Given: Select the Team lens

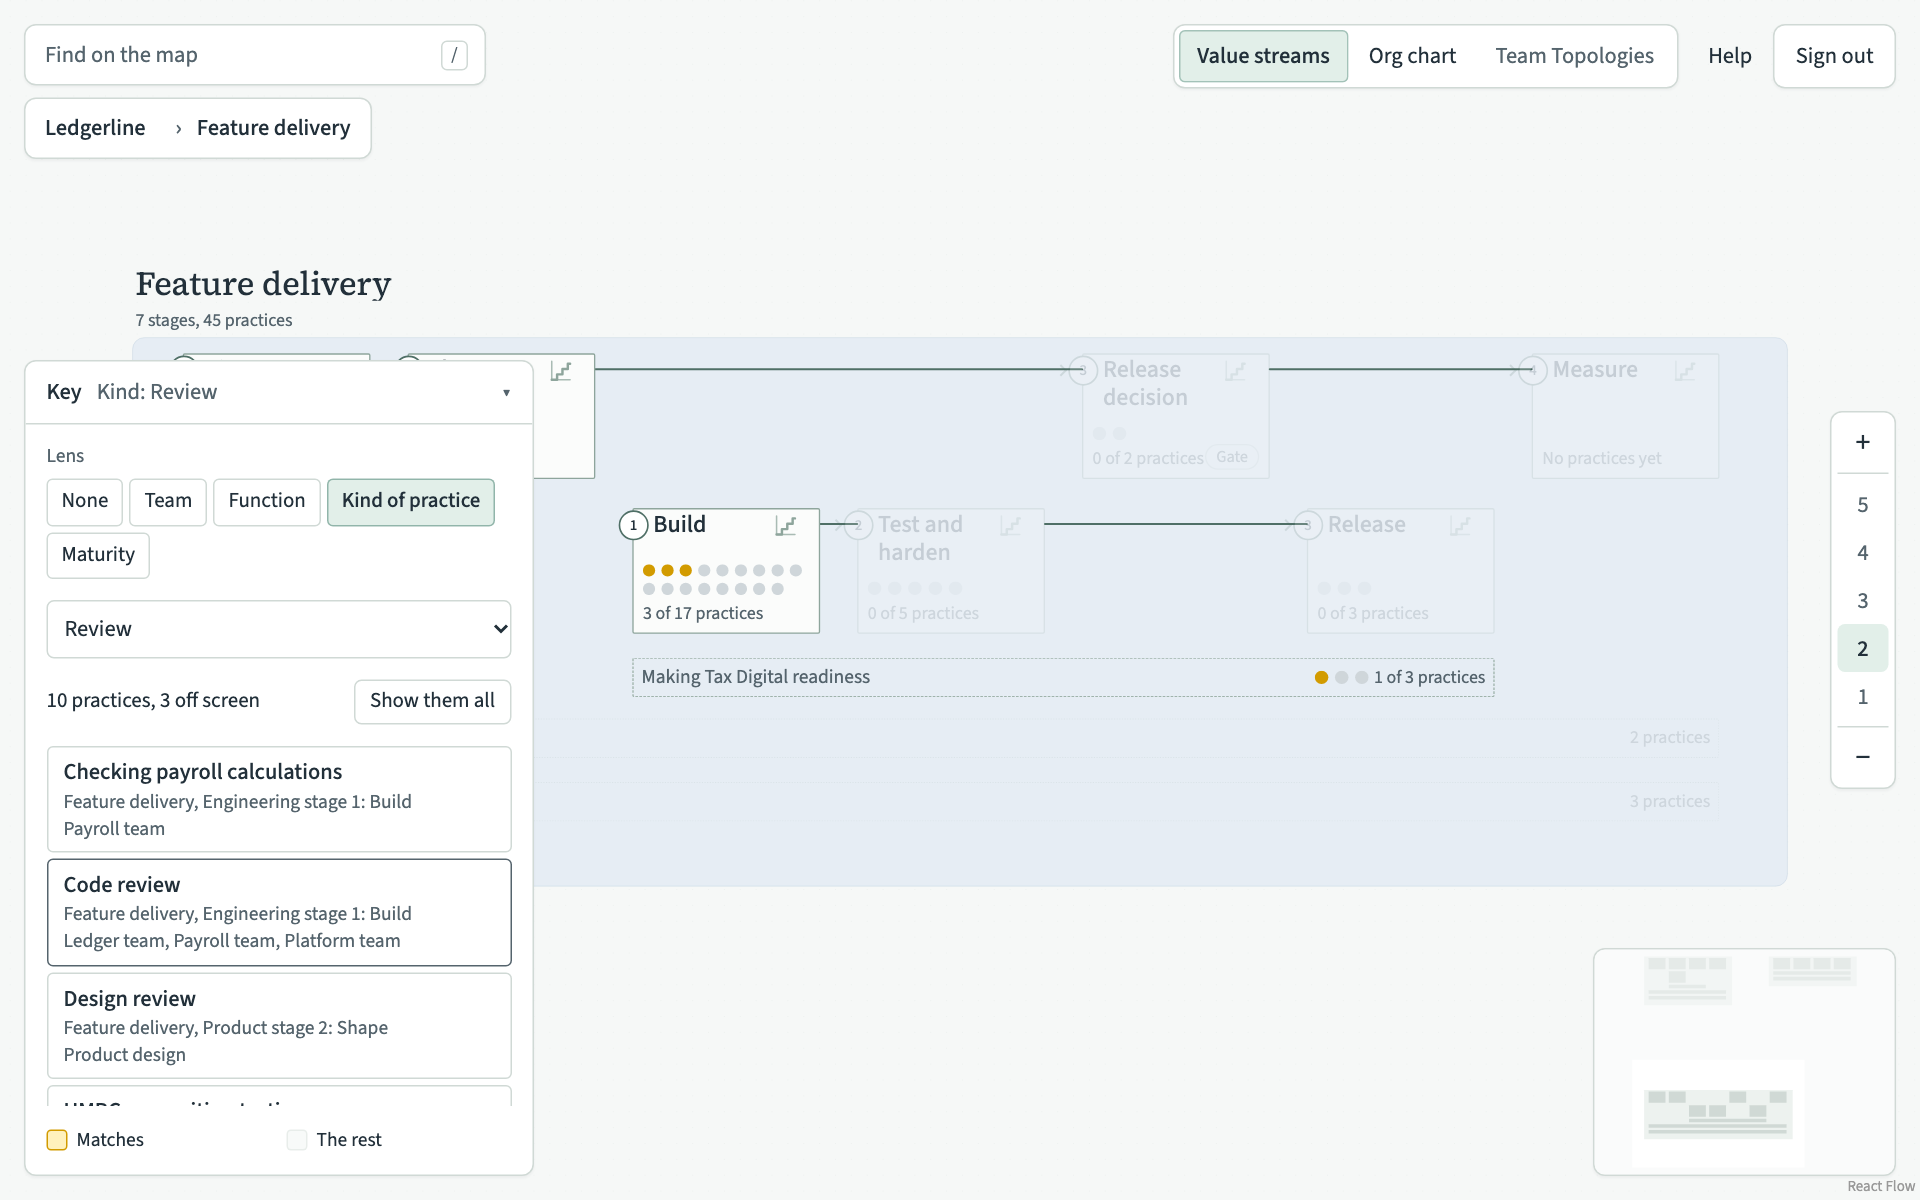Looking at the screenshot, I should [168, 501].
